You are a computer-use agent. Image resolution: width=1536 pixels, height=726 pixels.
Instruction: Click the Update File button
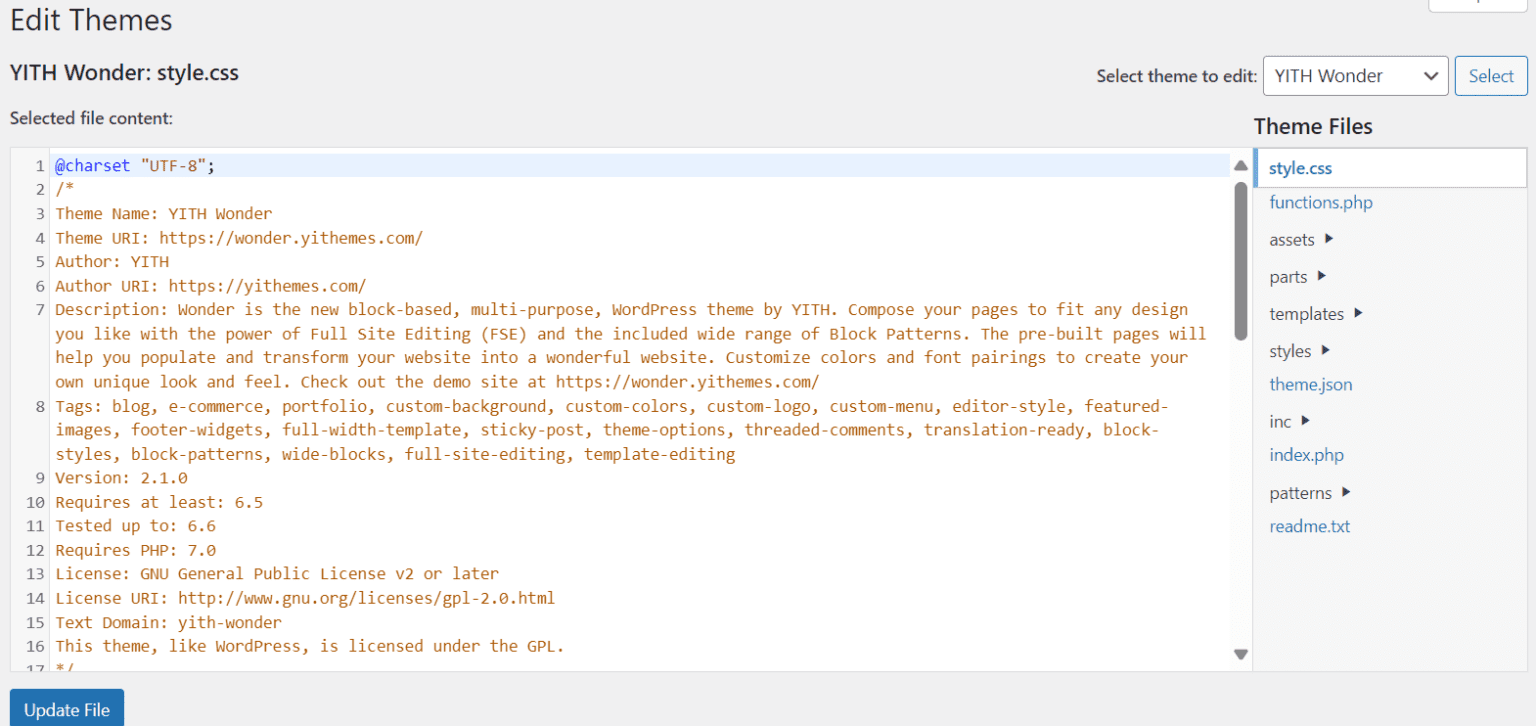pos(67,709)
